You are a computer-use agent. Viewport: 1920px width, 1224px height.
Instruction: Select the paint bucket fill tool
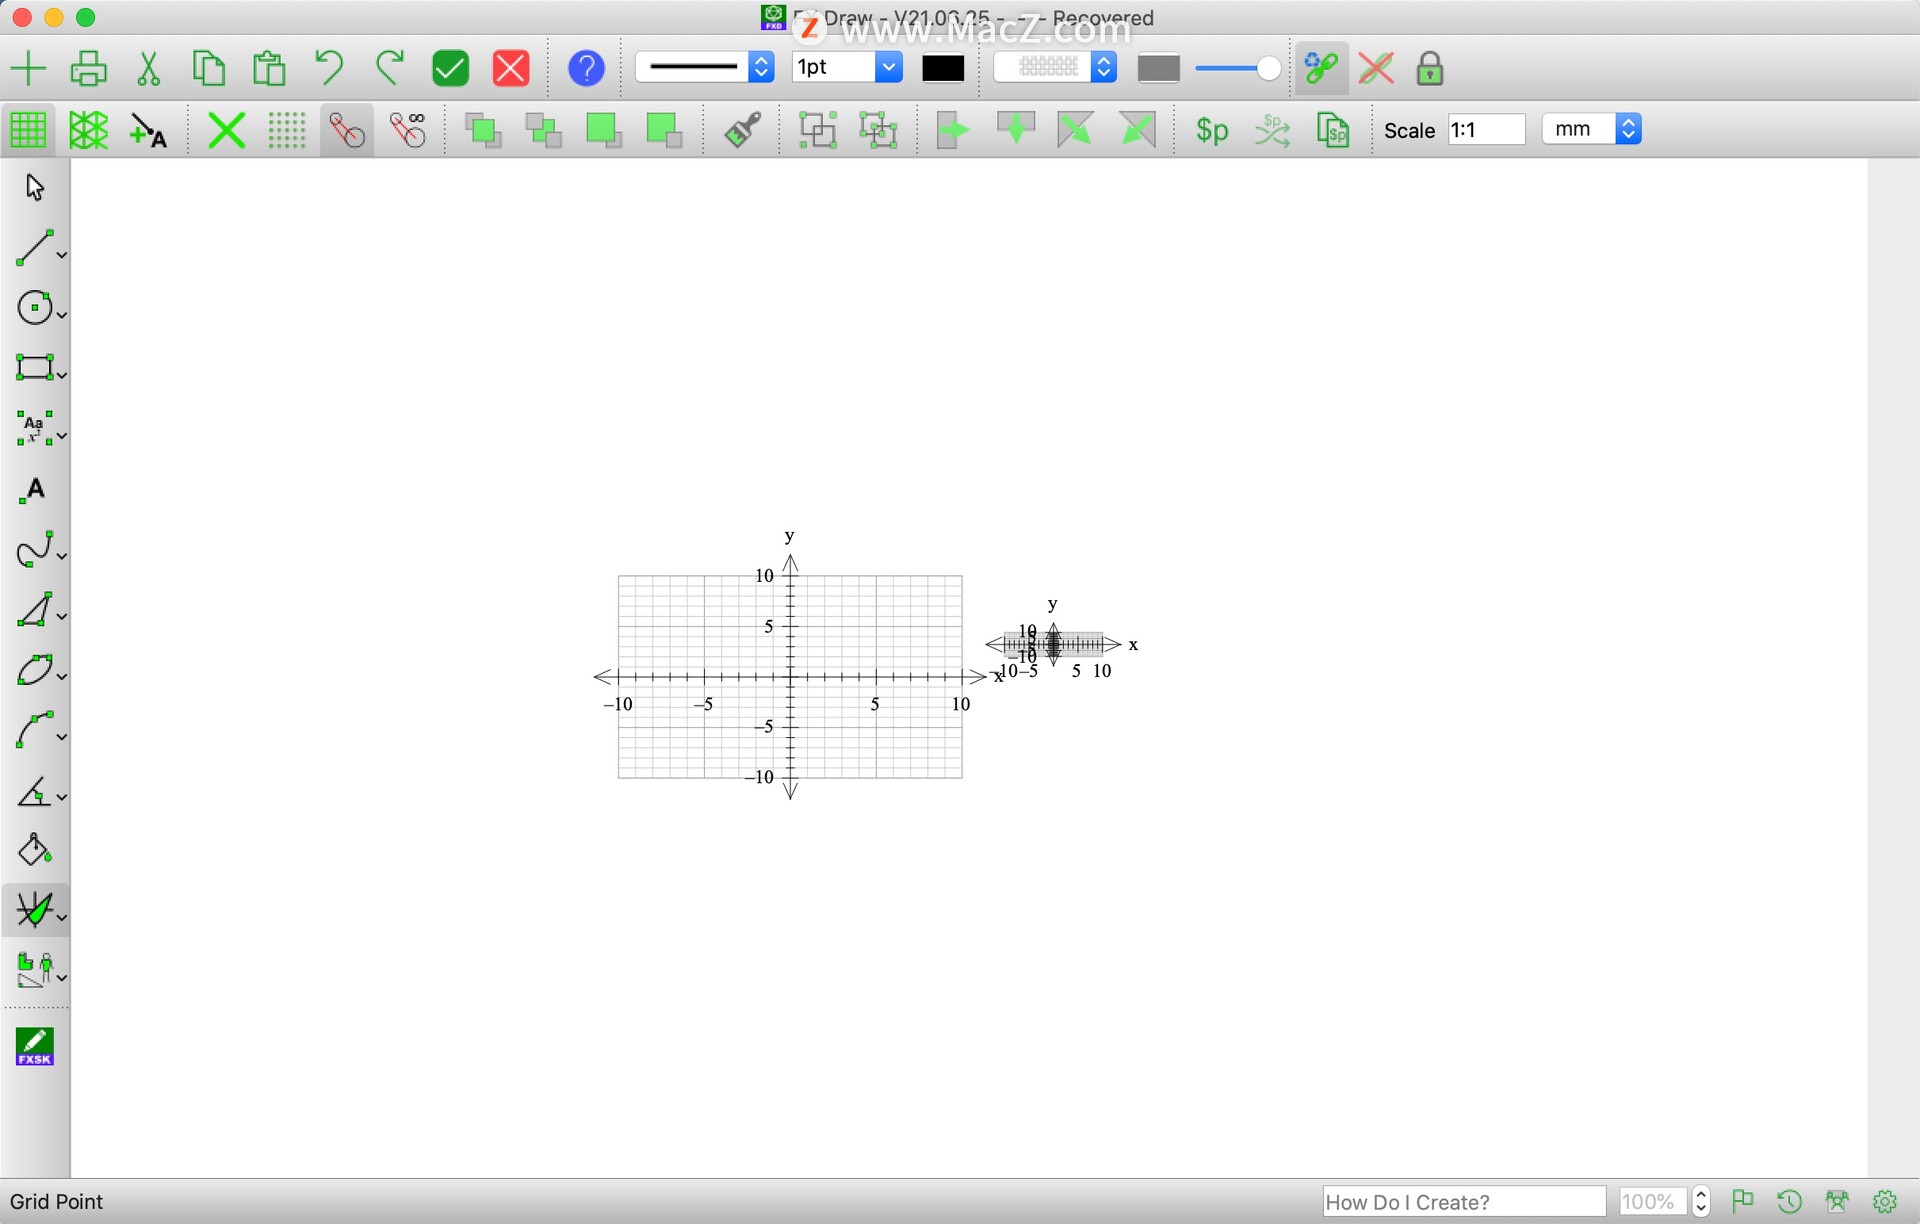click(x=34, y=849)
